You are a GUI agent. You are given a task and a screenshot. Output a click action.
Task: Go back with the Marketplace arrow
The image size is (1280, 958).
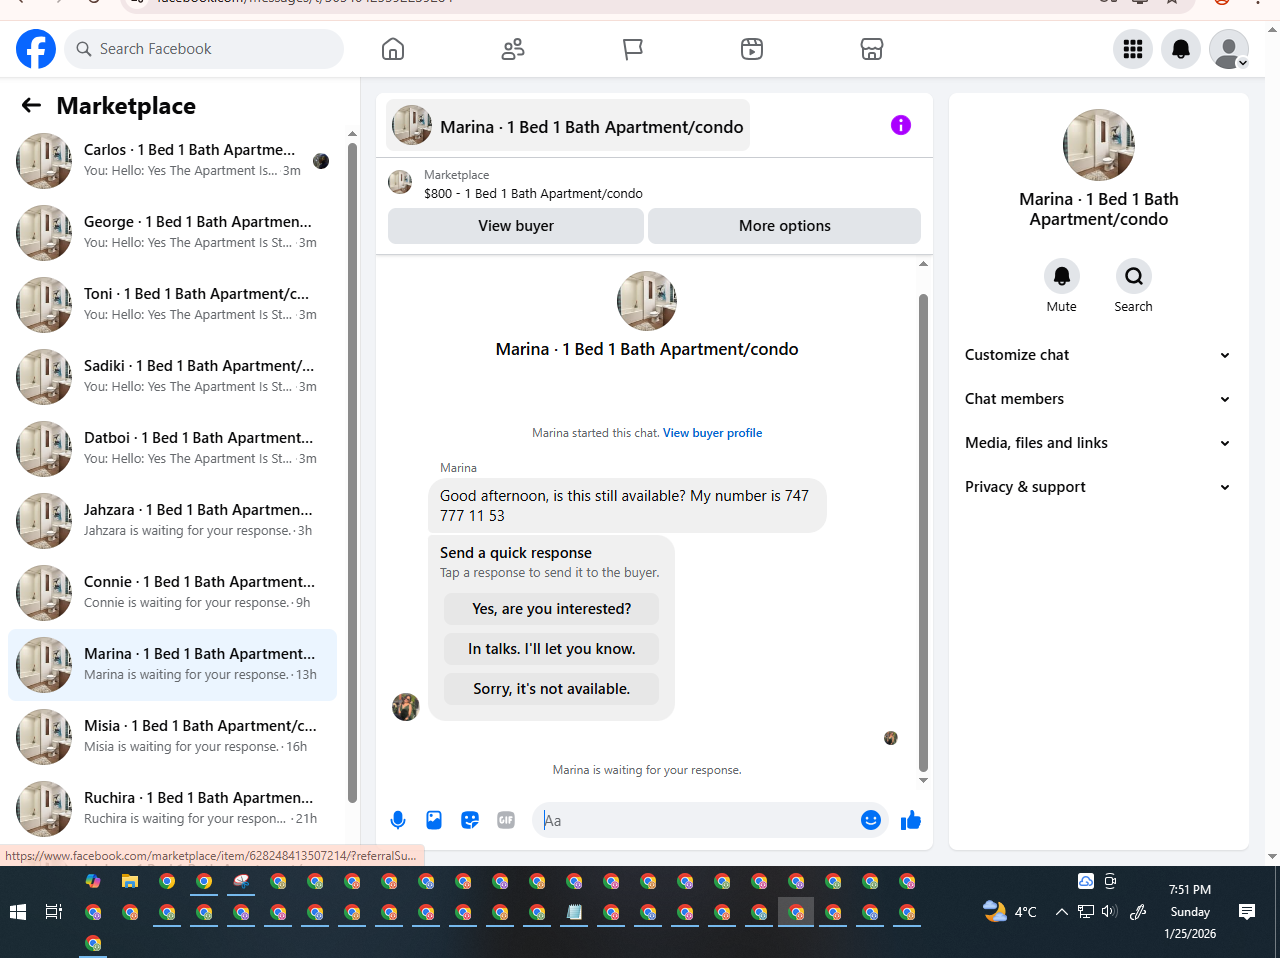click(31, 105)
